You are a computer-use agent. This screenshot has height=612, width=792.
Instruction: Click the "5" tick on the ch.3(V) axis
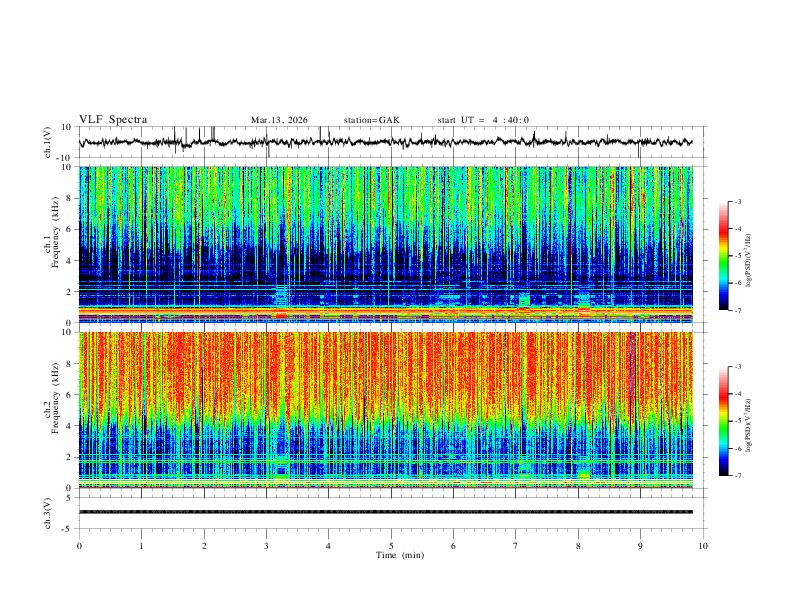click(x=70, y=497)
